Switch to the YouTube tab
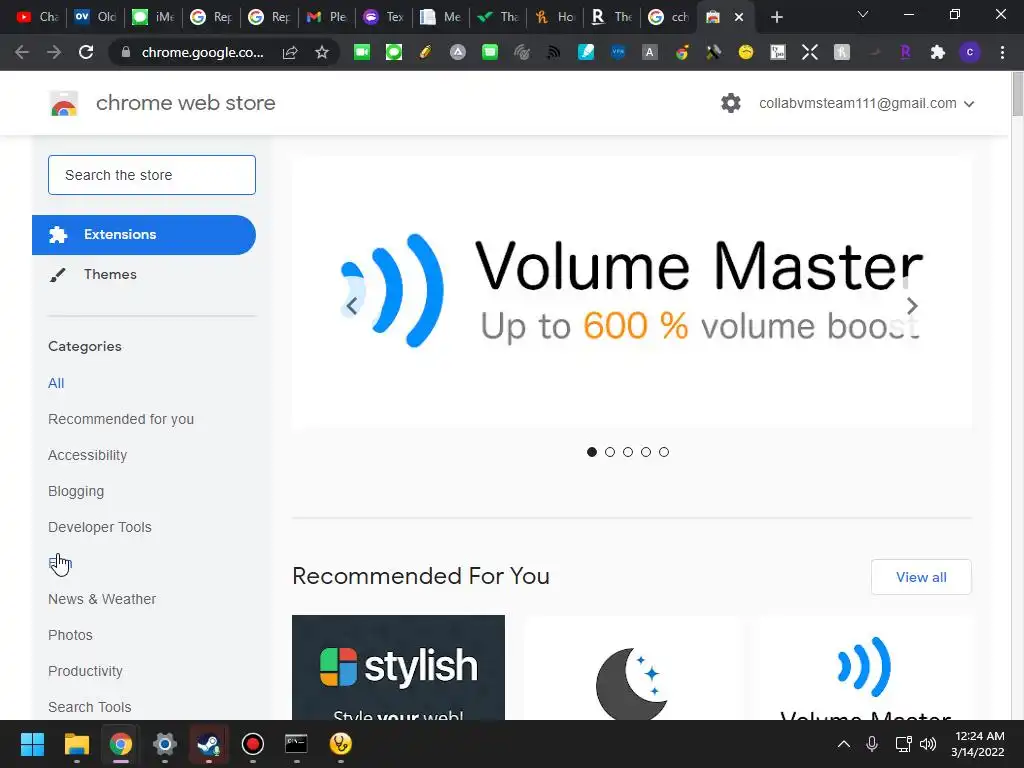Image resolution: width=1024 pixels, height=768 pixels. pos(37,17)
